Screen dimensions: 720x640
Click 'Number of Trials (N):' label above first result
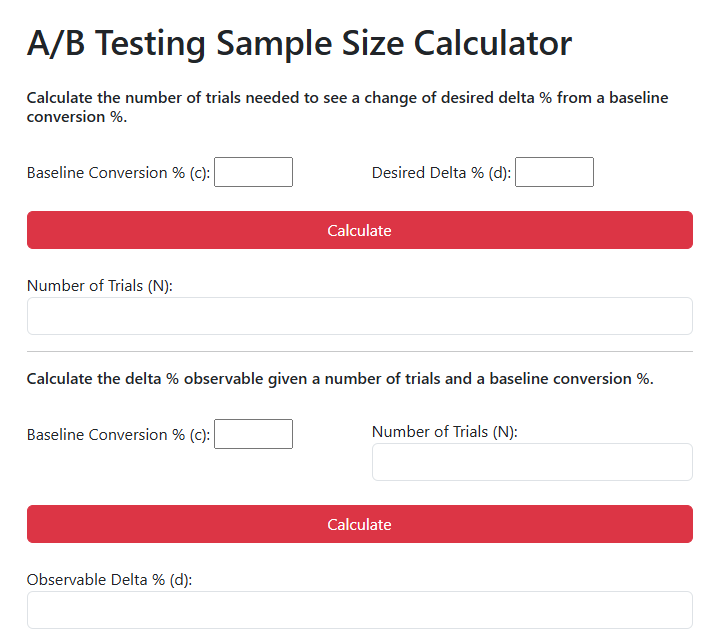tap(100, 286)
